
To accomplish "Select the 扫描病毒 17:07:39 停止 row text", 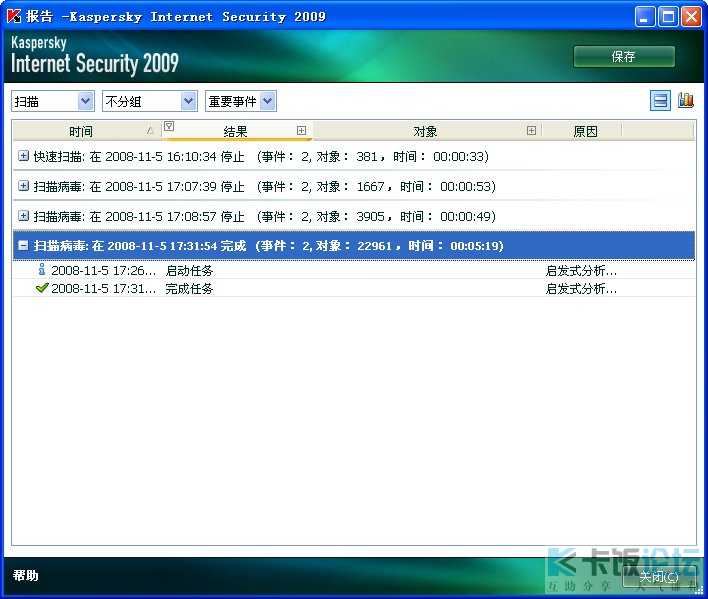I will click(x=265, y=186).
